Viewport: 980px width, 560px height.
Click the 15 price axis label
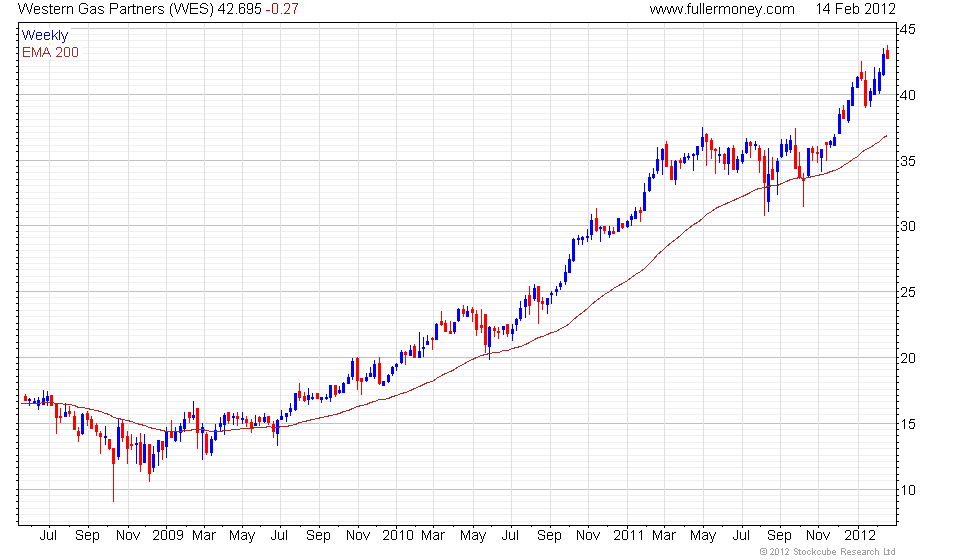click(908, 424)
